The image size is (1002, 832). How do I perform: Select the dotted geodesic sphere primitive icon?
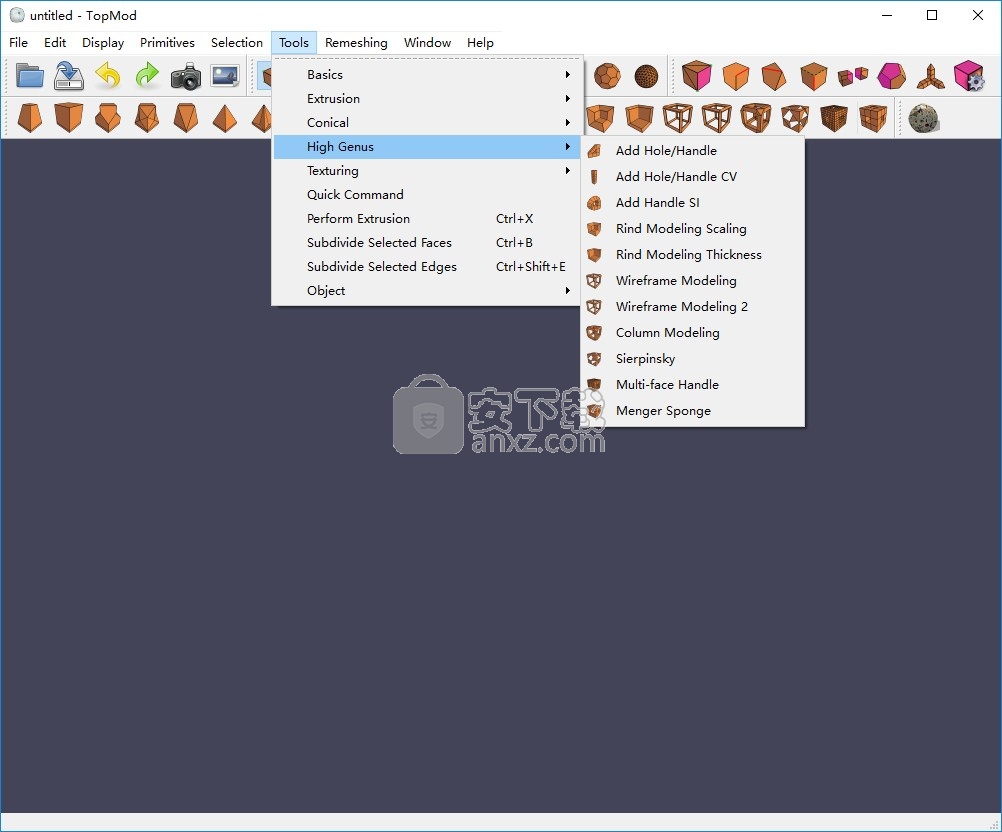pos(646,76)
